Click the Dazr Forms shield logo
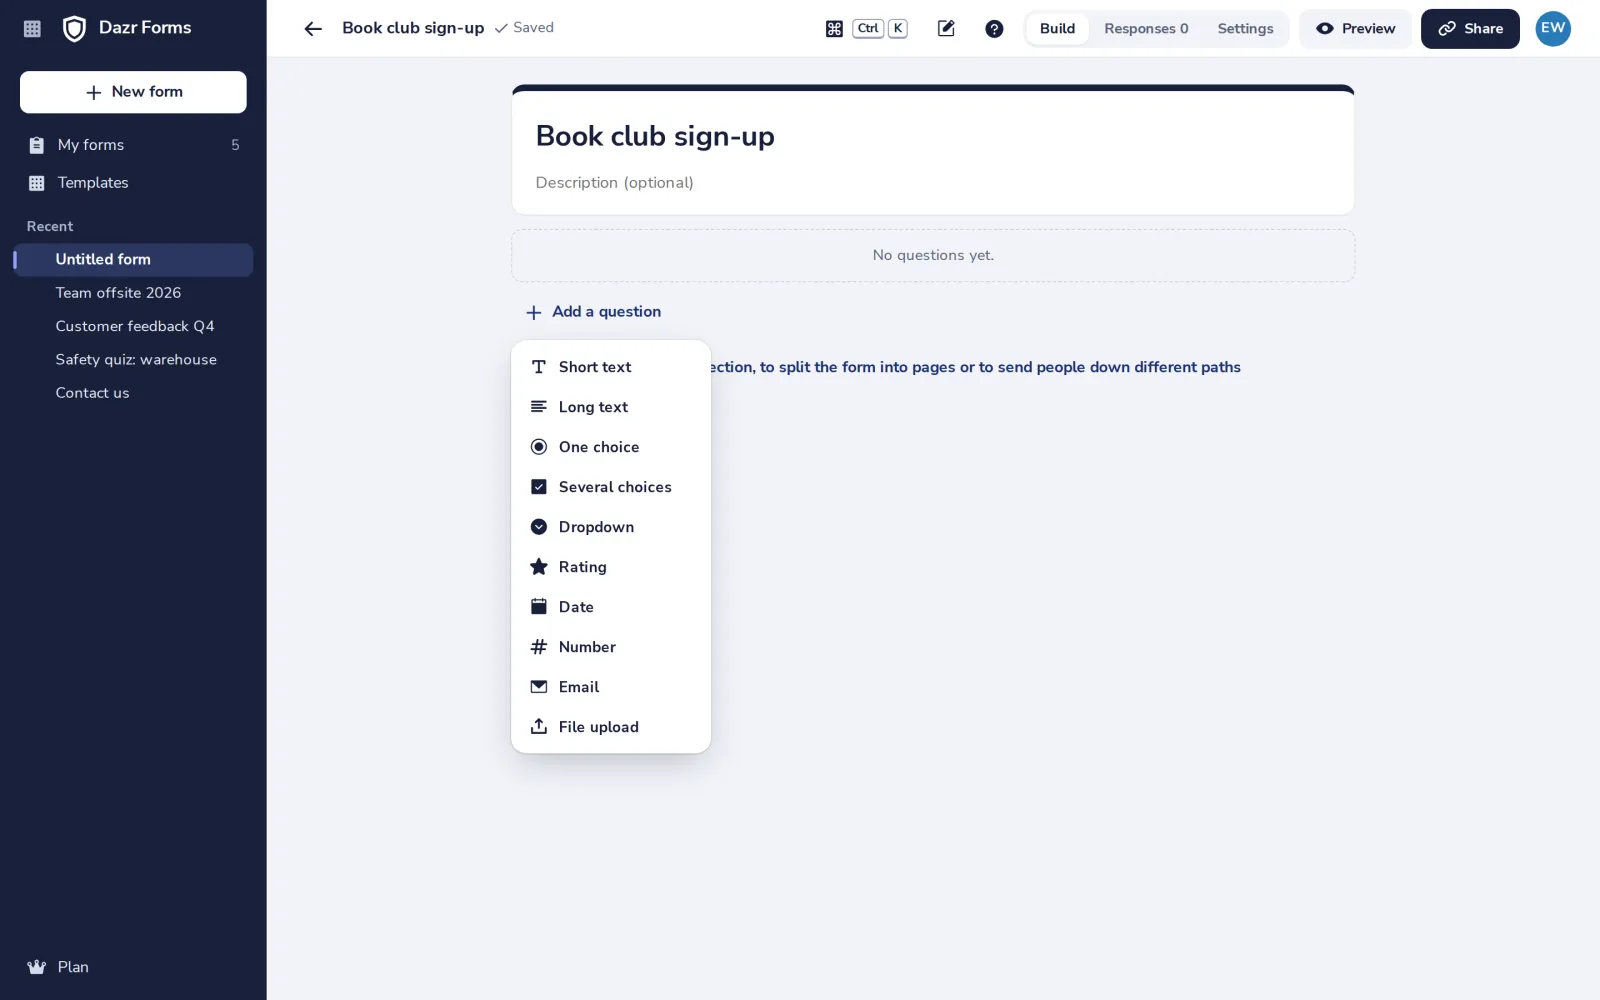 pyautogui.click(x=74, y=29)
